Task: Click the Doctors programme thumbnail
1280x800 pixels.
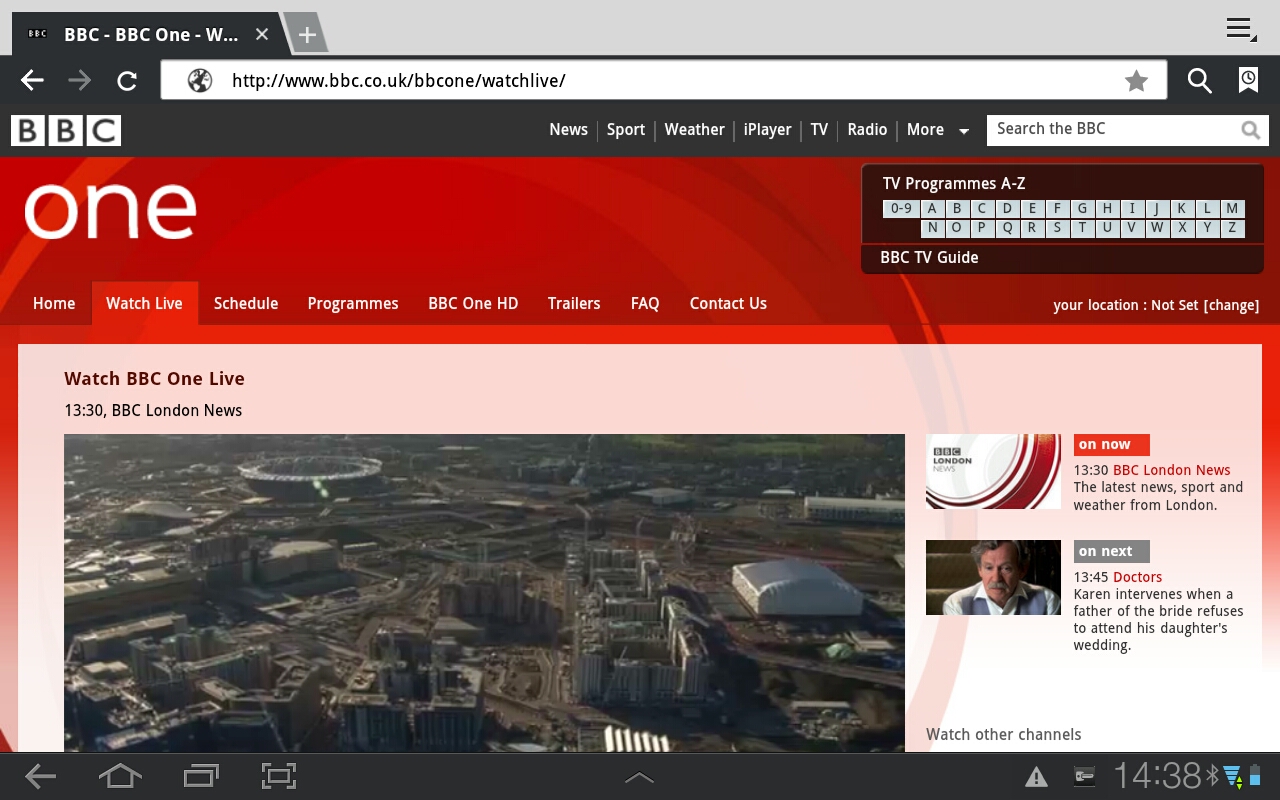Action: tap(993, 577)
